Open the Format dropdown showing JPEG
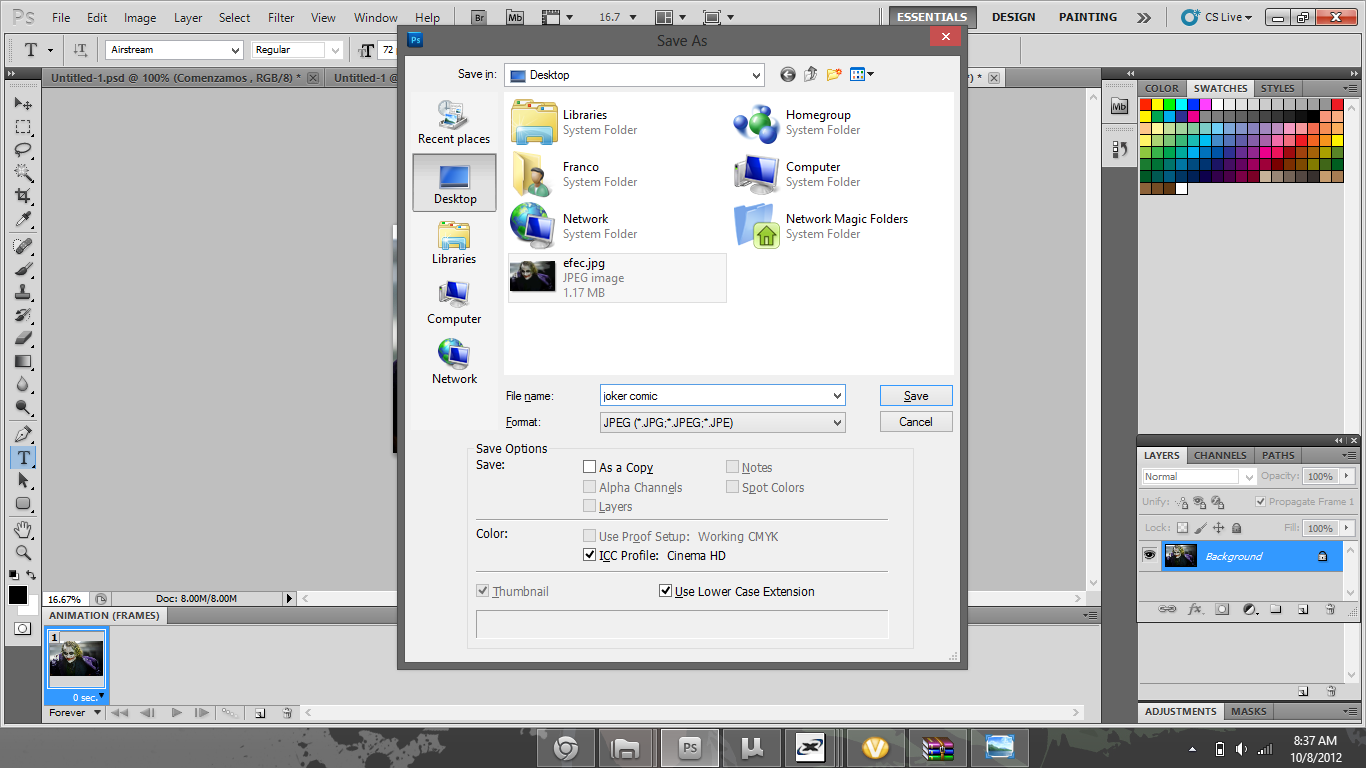The width and height of the screenshot is (1366, 768). pos(722,423)
